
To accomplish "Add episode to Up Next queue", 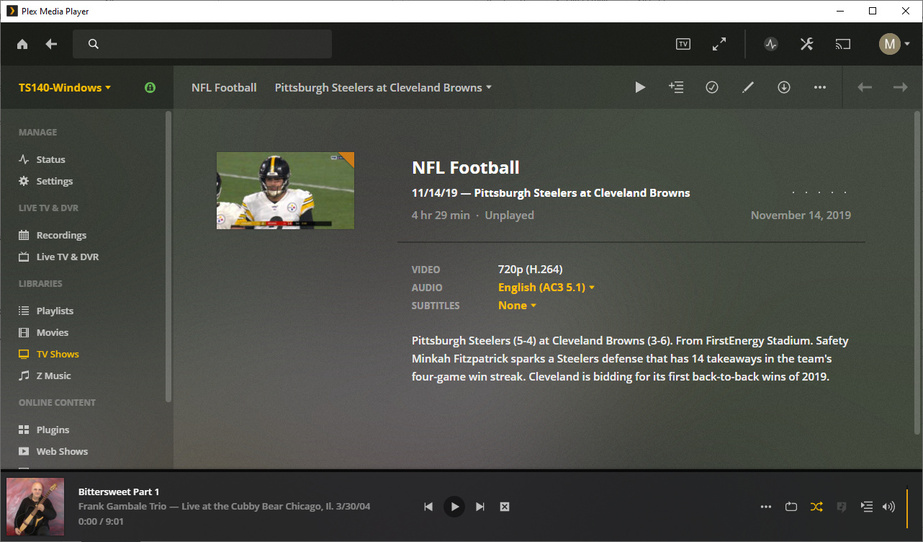I will click(x=676, y=88).
